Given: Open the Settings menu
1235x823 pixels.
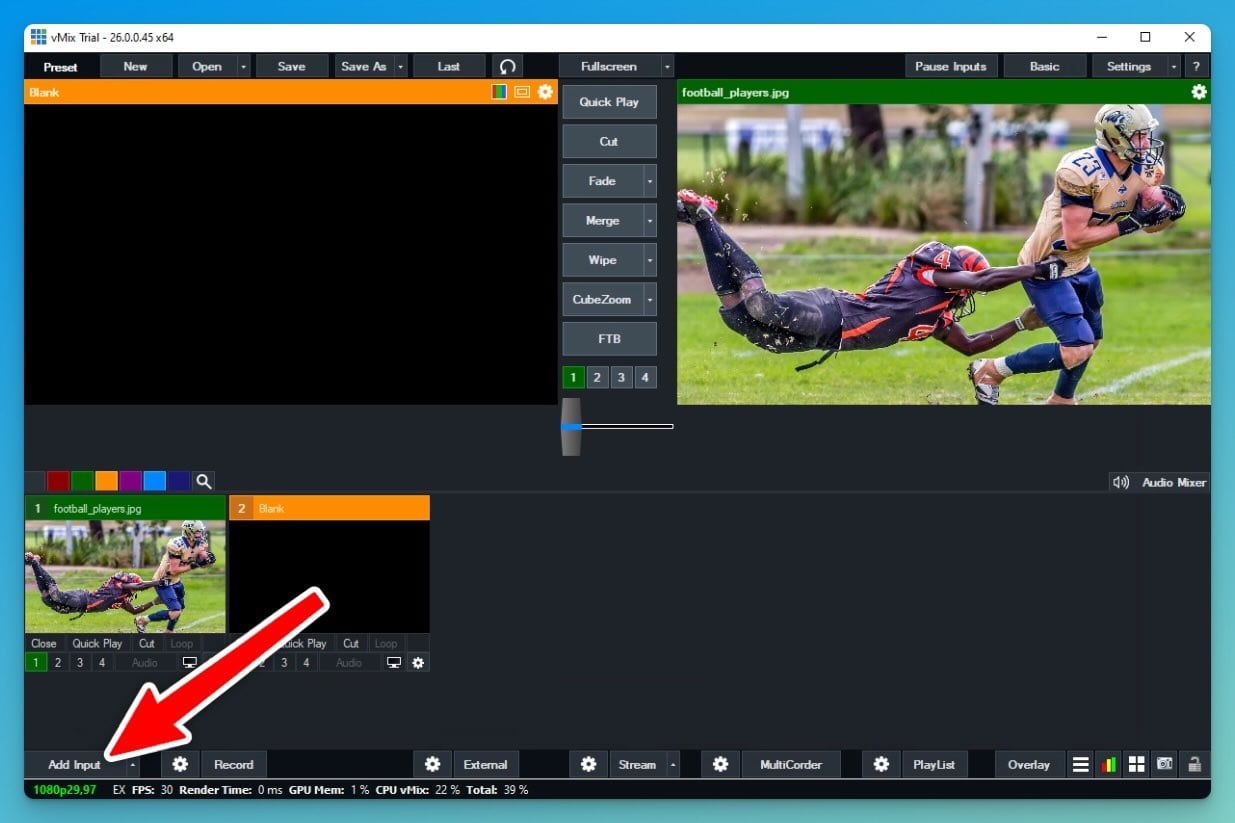Looking at the screenshot, I should pyautogui.click(x=1129, y=66).
